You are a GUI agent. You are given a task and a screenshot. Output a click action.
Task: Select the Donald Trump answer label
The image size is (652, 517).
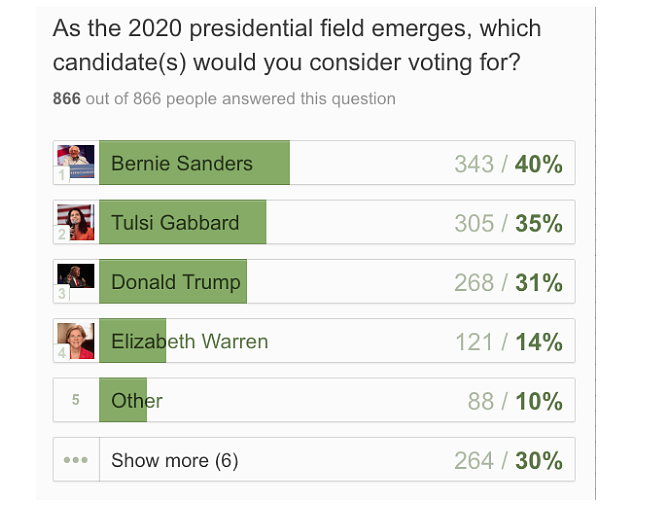click(x=176, y=282)
